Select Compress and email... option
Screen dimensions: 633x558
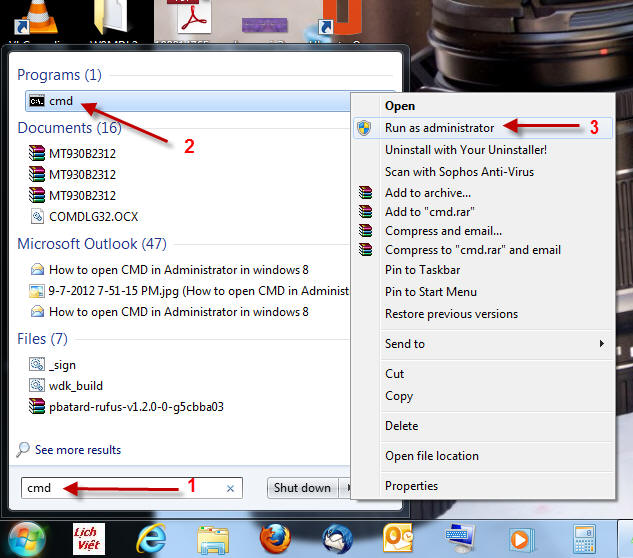pos(443,231)
